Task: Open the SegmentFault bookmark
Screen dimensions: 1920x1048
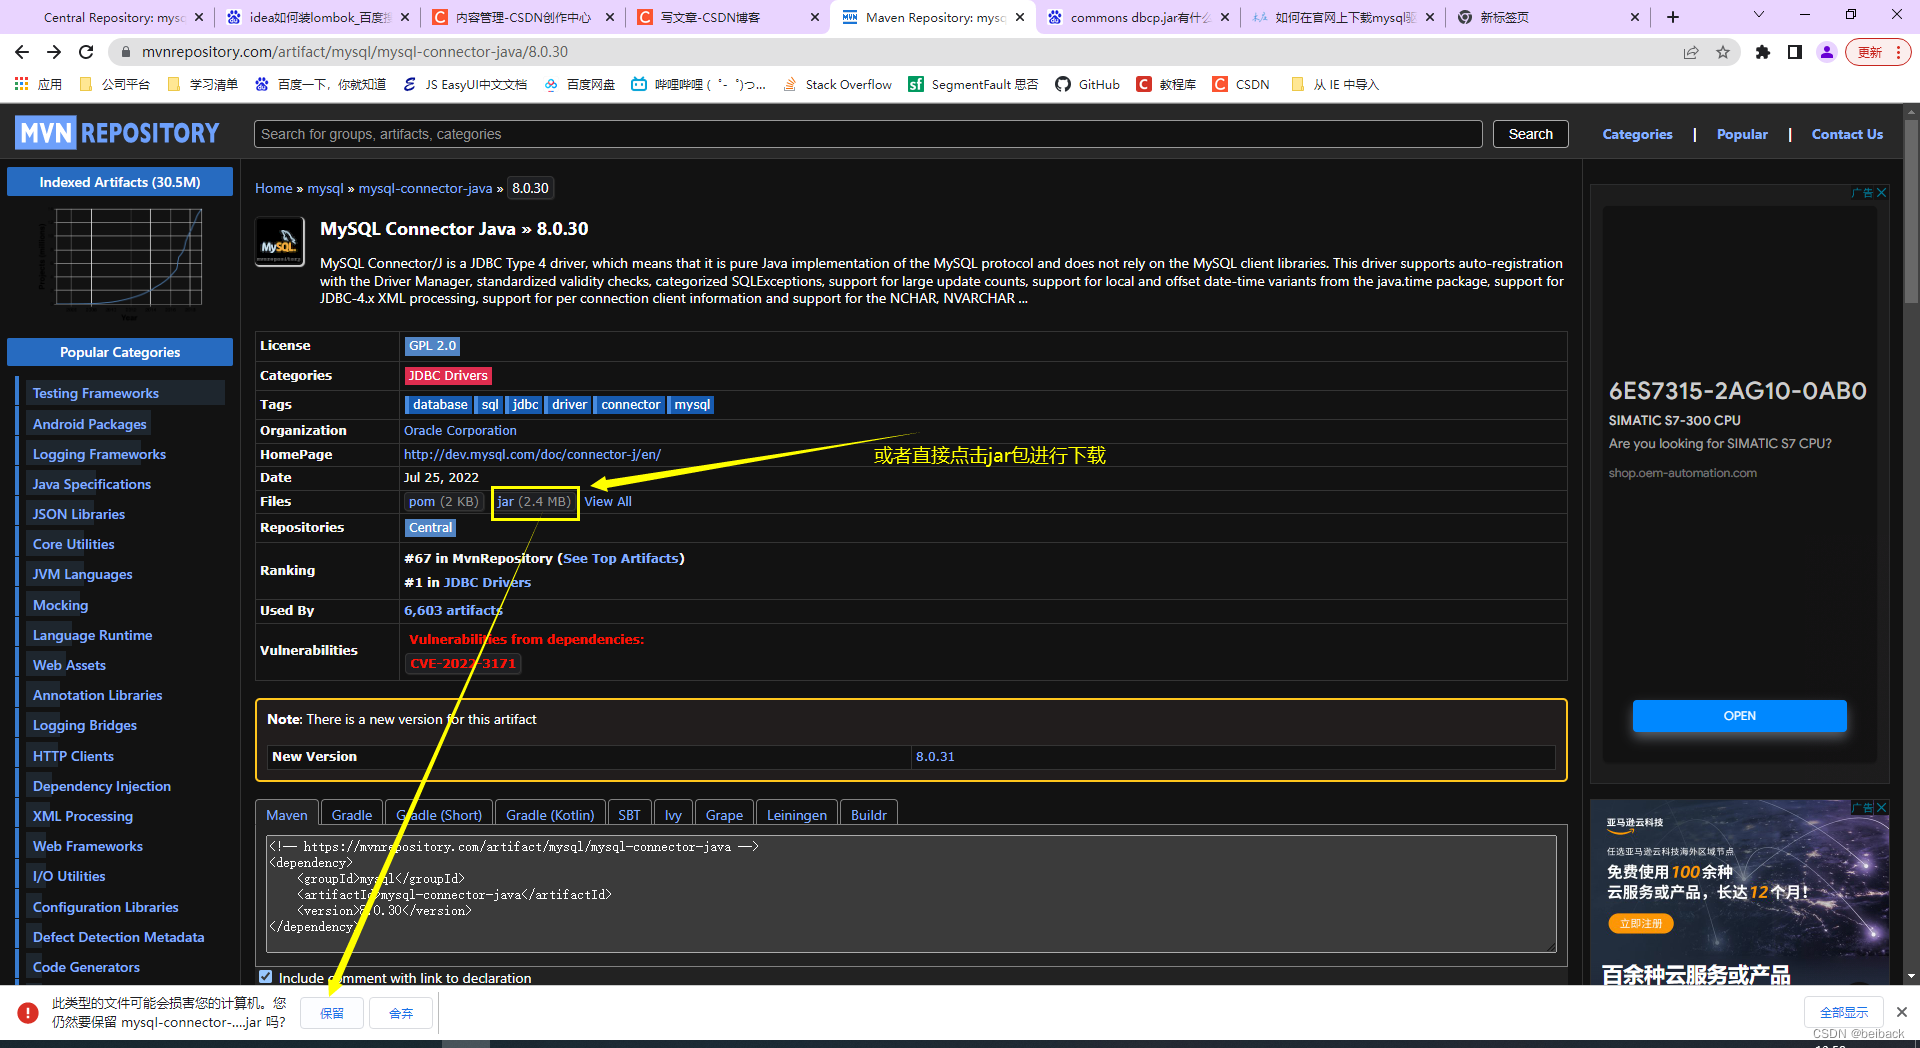Action: point(973,84)
